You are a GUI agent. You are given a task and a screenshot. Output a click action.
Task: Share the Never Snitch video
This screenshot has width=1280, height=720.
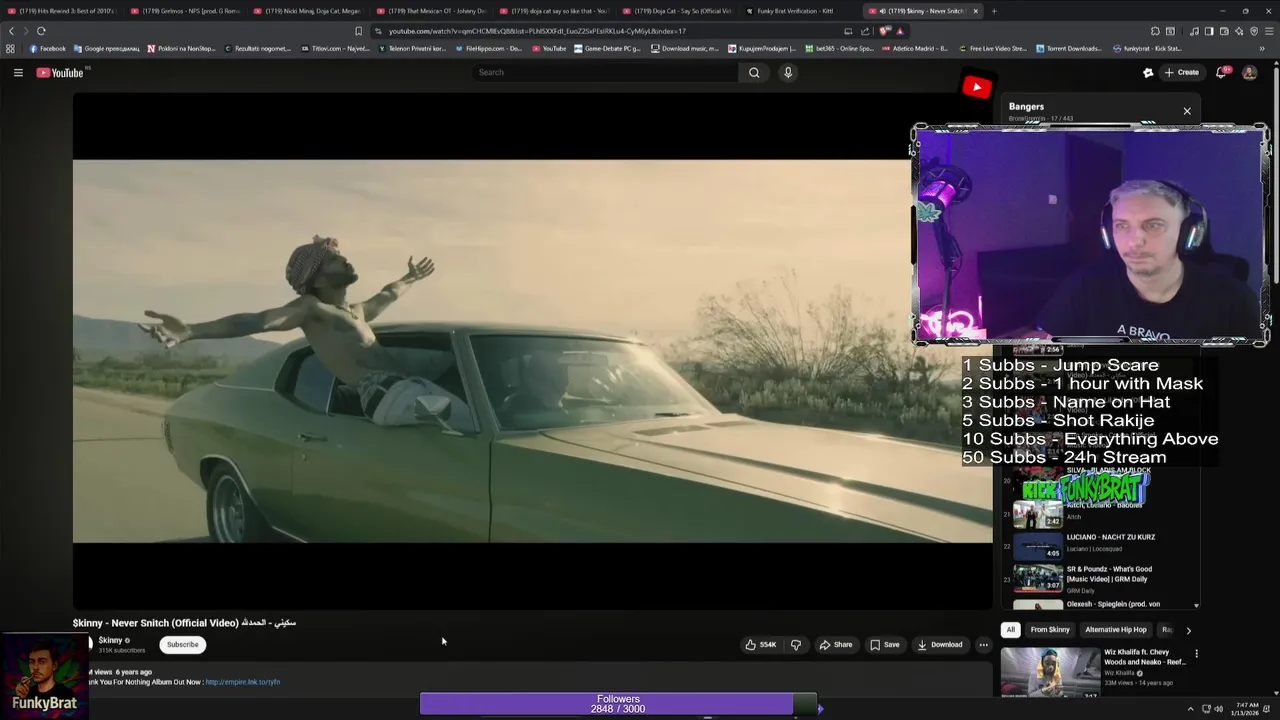pyautogui.click(x=836, y=645)
